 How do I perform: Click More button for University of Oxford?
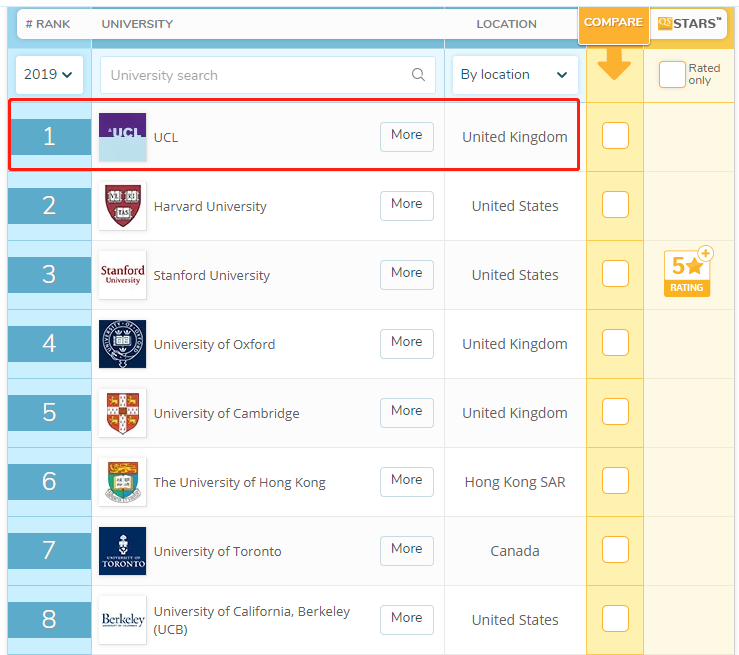point(407,344)
